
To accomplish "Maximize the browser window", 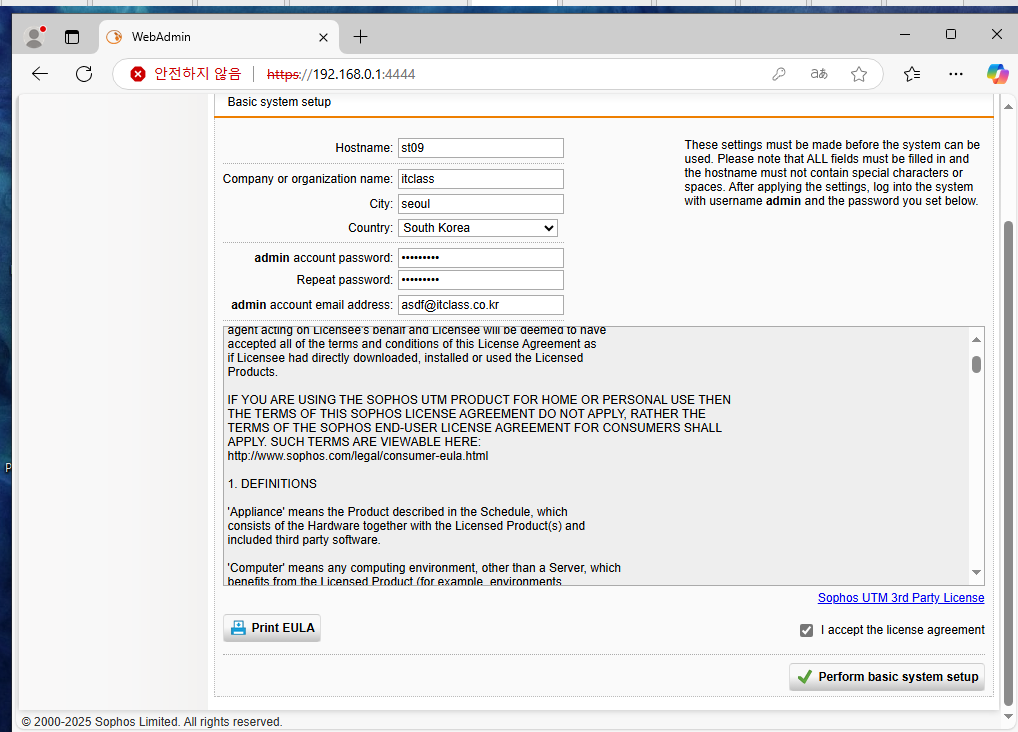I will (x=950, y=34).
